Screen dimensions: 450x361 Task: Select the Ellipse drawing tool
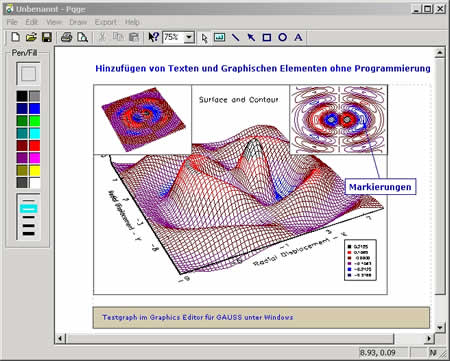pos(282,37)
